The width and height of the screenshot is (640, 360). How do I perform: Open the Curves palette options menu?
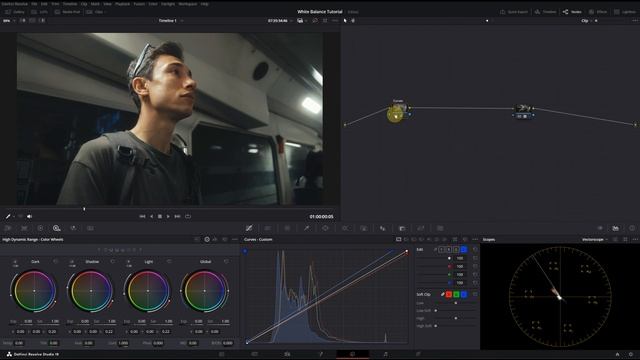click(x=475, y=240)
